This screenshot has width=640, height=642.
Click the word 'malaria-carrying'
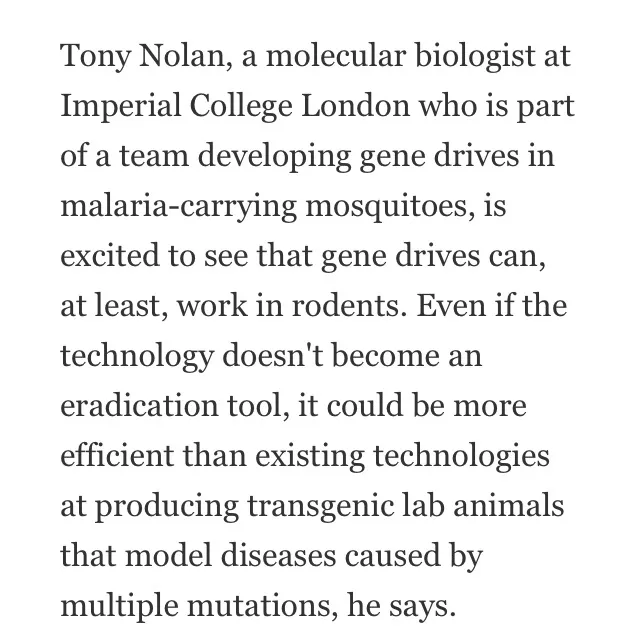[x=178, y=206]
